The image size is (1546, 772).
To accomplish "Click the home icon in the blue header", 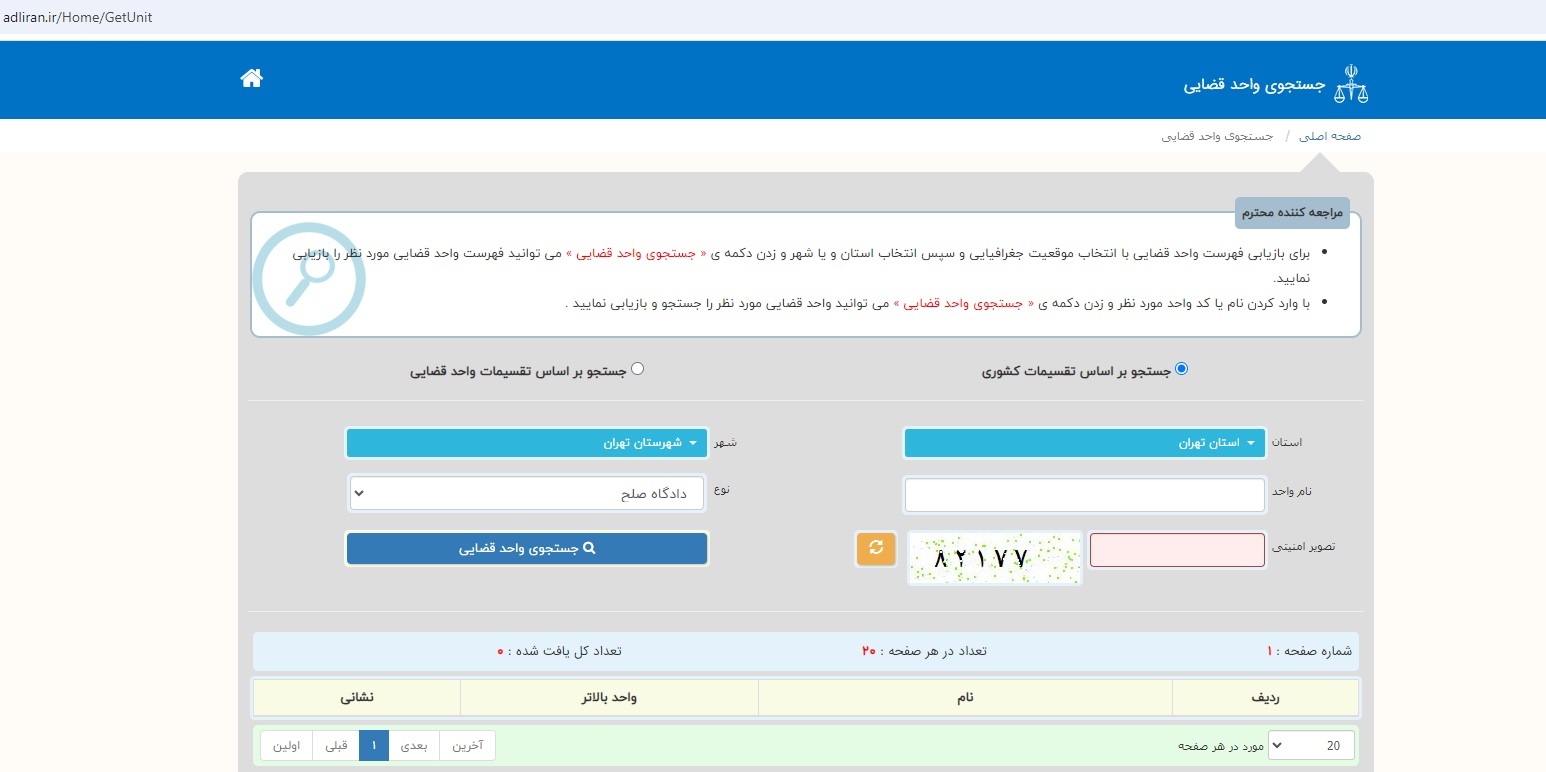I will point(251,78).
